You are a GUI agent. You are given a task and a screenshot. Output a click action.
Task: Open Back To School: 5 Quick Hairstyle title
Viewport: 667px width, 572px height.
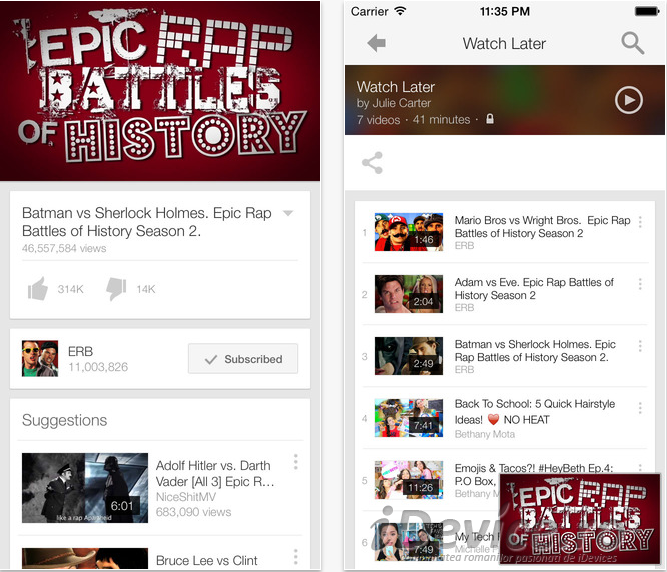[x=535, y=411]
